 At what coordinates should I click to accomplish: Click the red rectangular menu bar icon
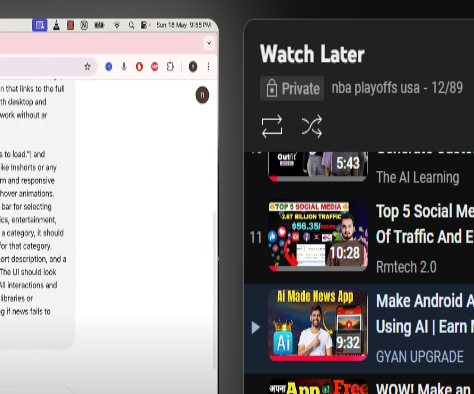[70, 25]
